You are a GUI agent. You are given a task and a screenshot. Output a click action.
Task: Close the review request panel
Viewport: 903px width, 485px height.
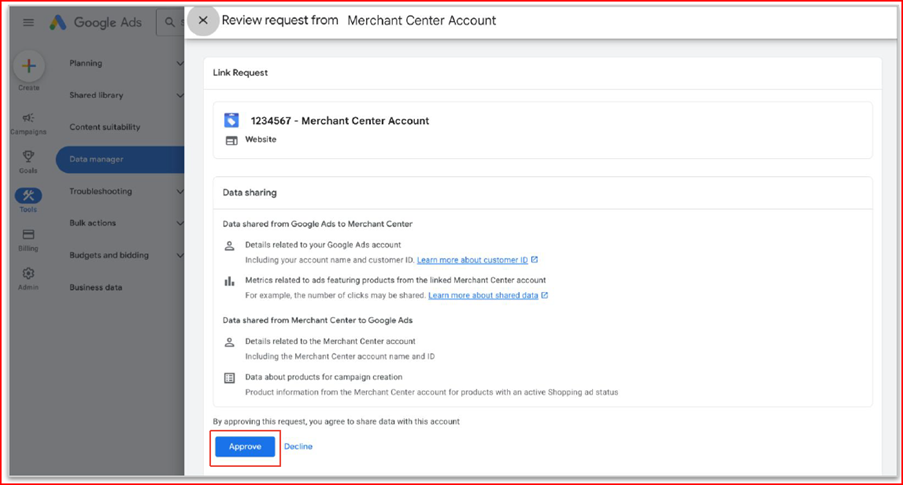click(203, 20)
